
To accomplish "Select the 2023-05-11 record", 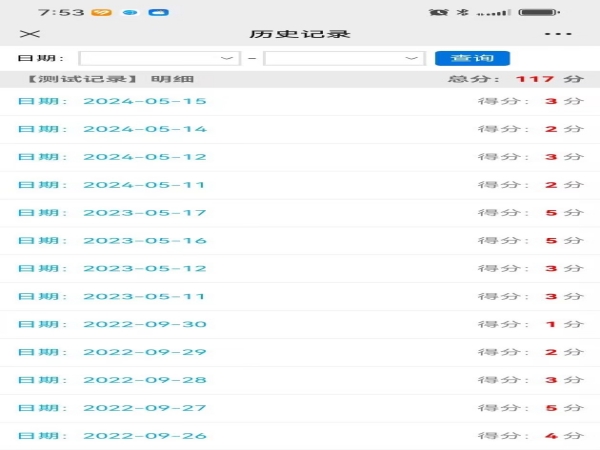I will 300,297.
